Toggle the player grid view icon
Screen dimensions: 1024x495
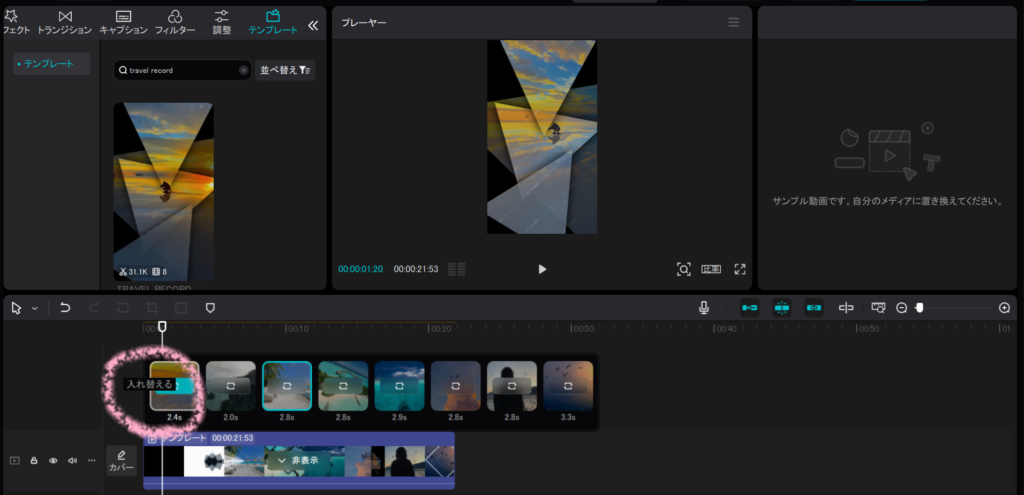[x=456, y=269]
